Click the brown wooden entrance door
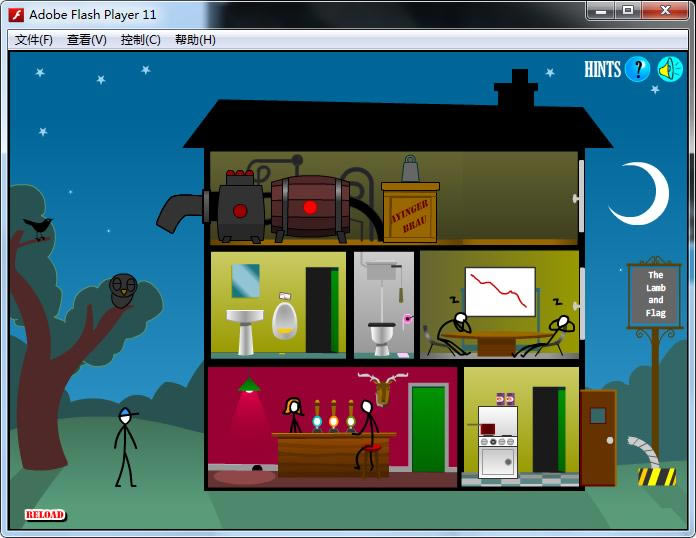 tap(597, 437)
